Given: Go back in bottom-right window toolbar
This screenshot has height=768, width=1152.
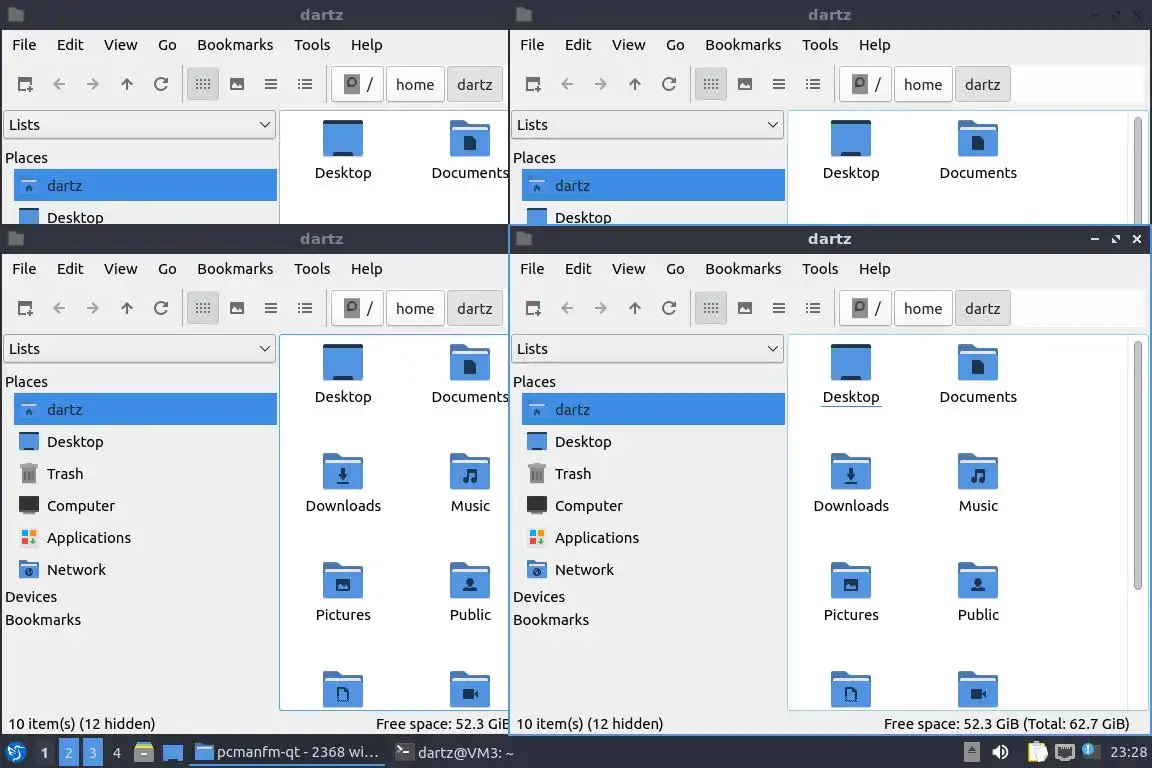Looking at the screenshot, I should click(x=567, y=308).
